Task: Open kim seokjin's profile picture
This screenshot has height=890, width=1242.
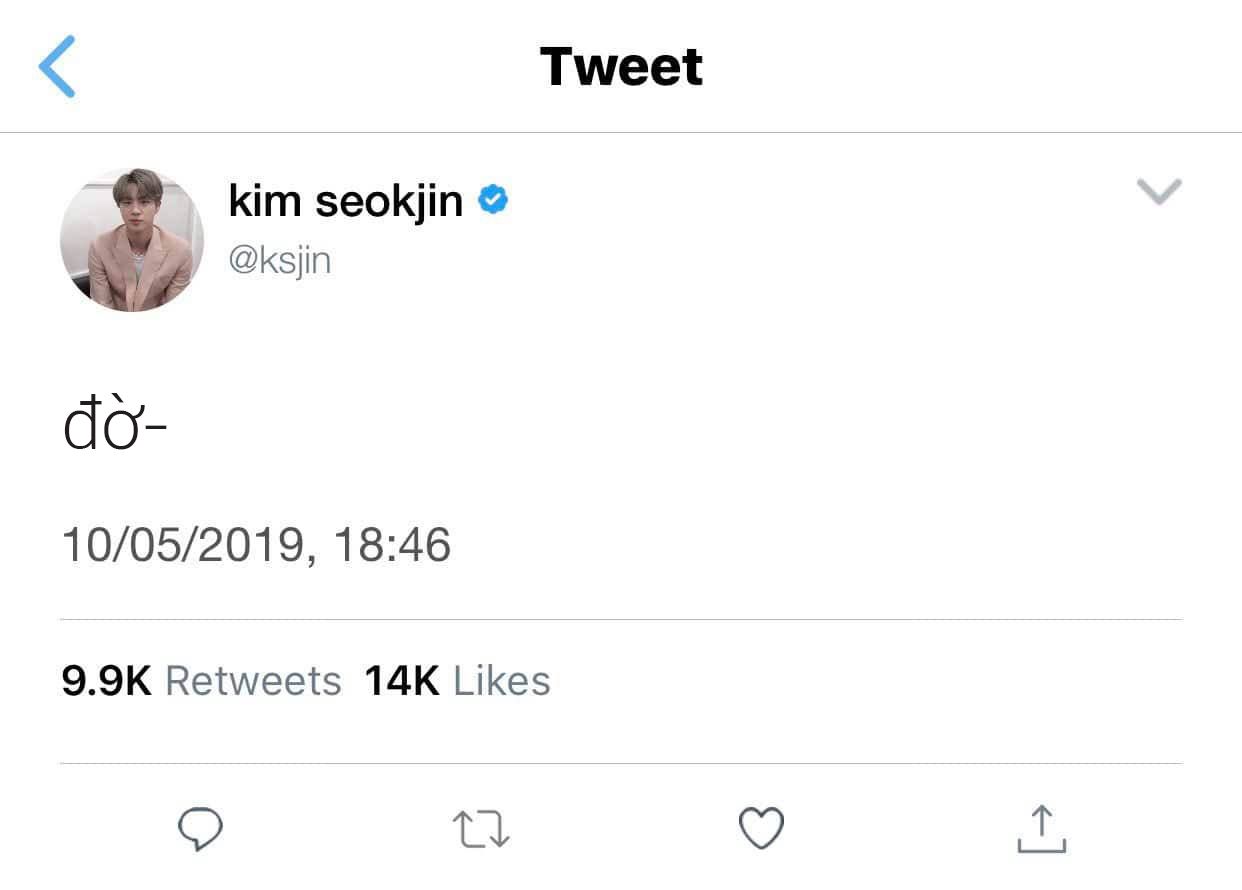Action: click(x=132, y=241)
